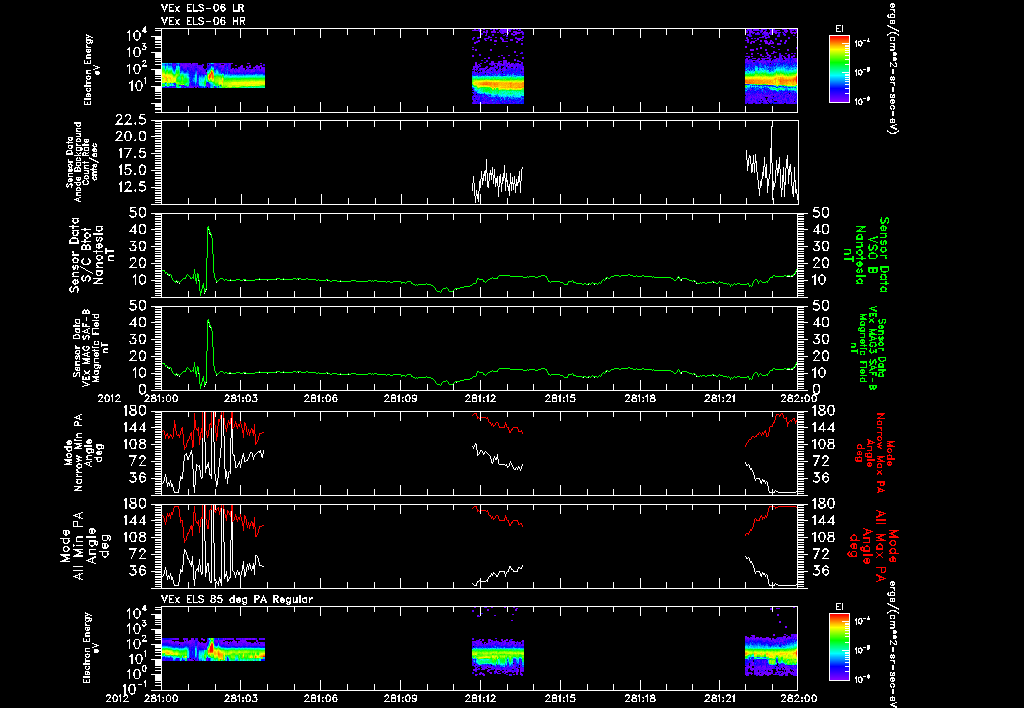Screen dimensions: 1024x708
Task: Select the "EI" label above bottom color bar
Action: tap(839, 607)
